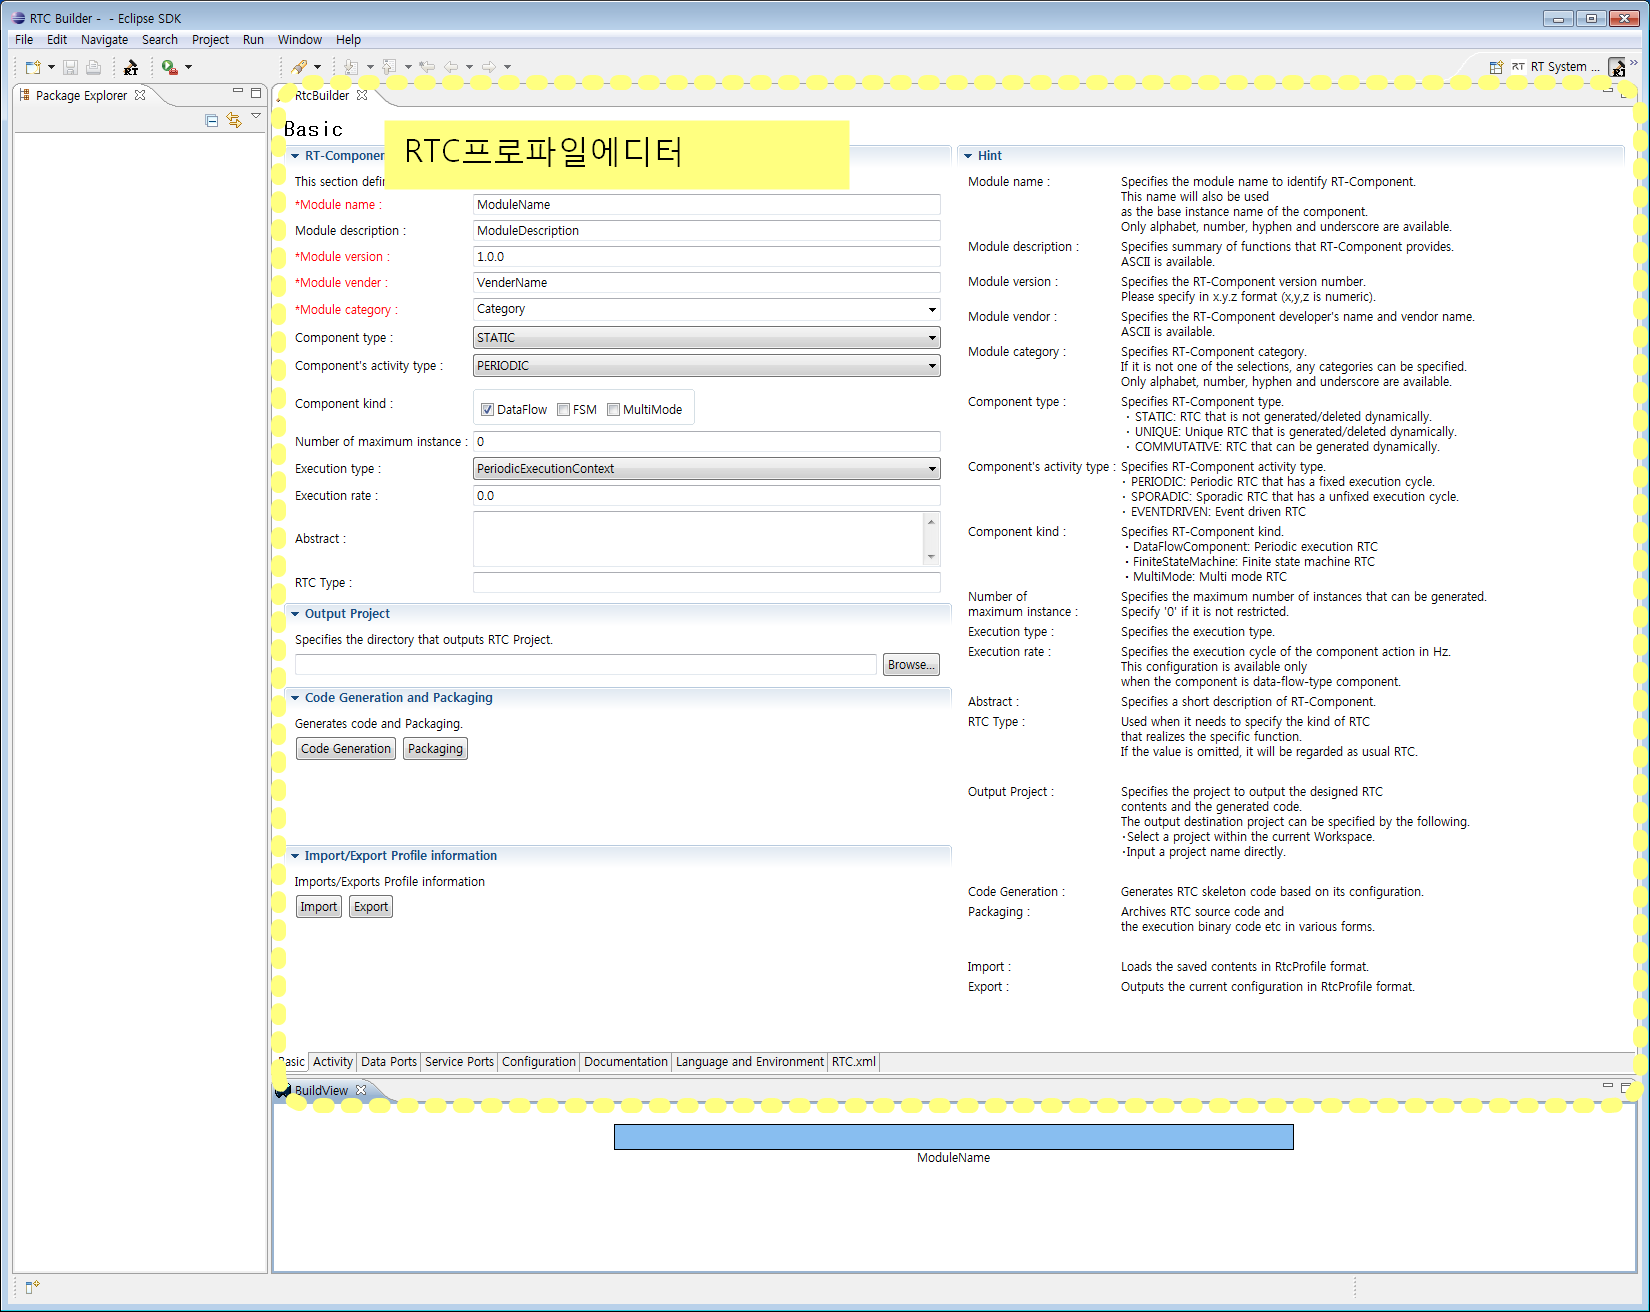The height and width of the screenshot is (1312, 1650).
Task: Click the Last Edit Location icon
Action: (x=427, y=67)
